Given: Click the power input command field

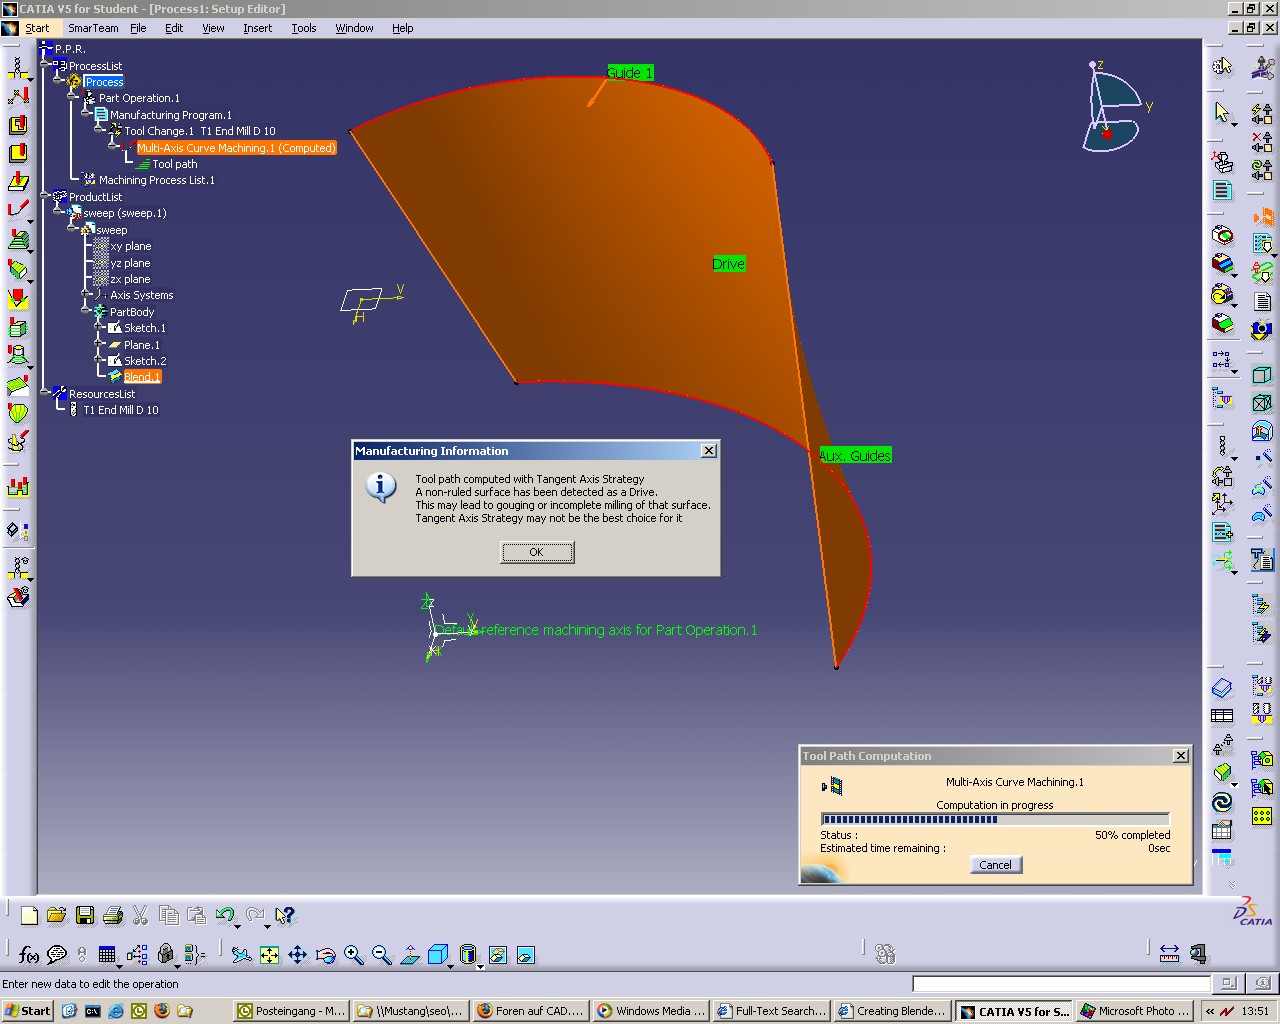Looking at the screenshot, I should pyautogui.click(x=1061, y=984).
